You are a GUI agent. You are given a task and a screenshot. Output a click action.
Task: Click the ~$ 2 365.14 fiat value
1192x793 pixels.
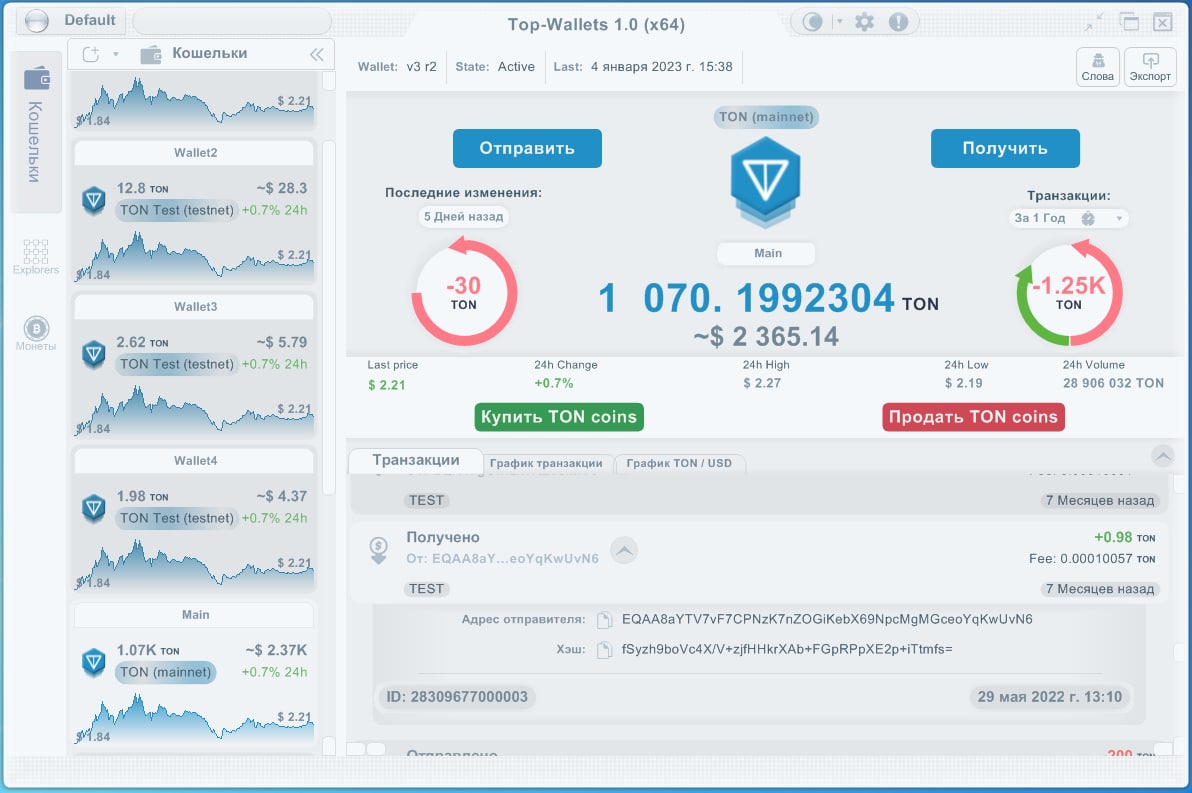tap(766, 337)
